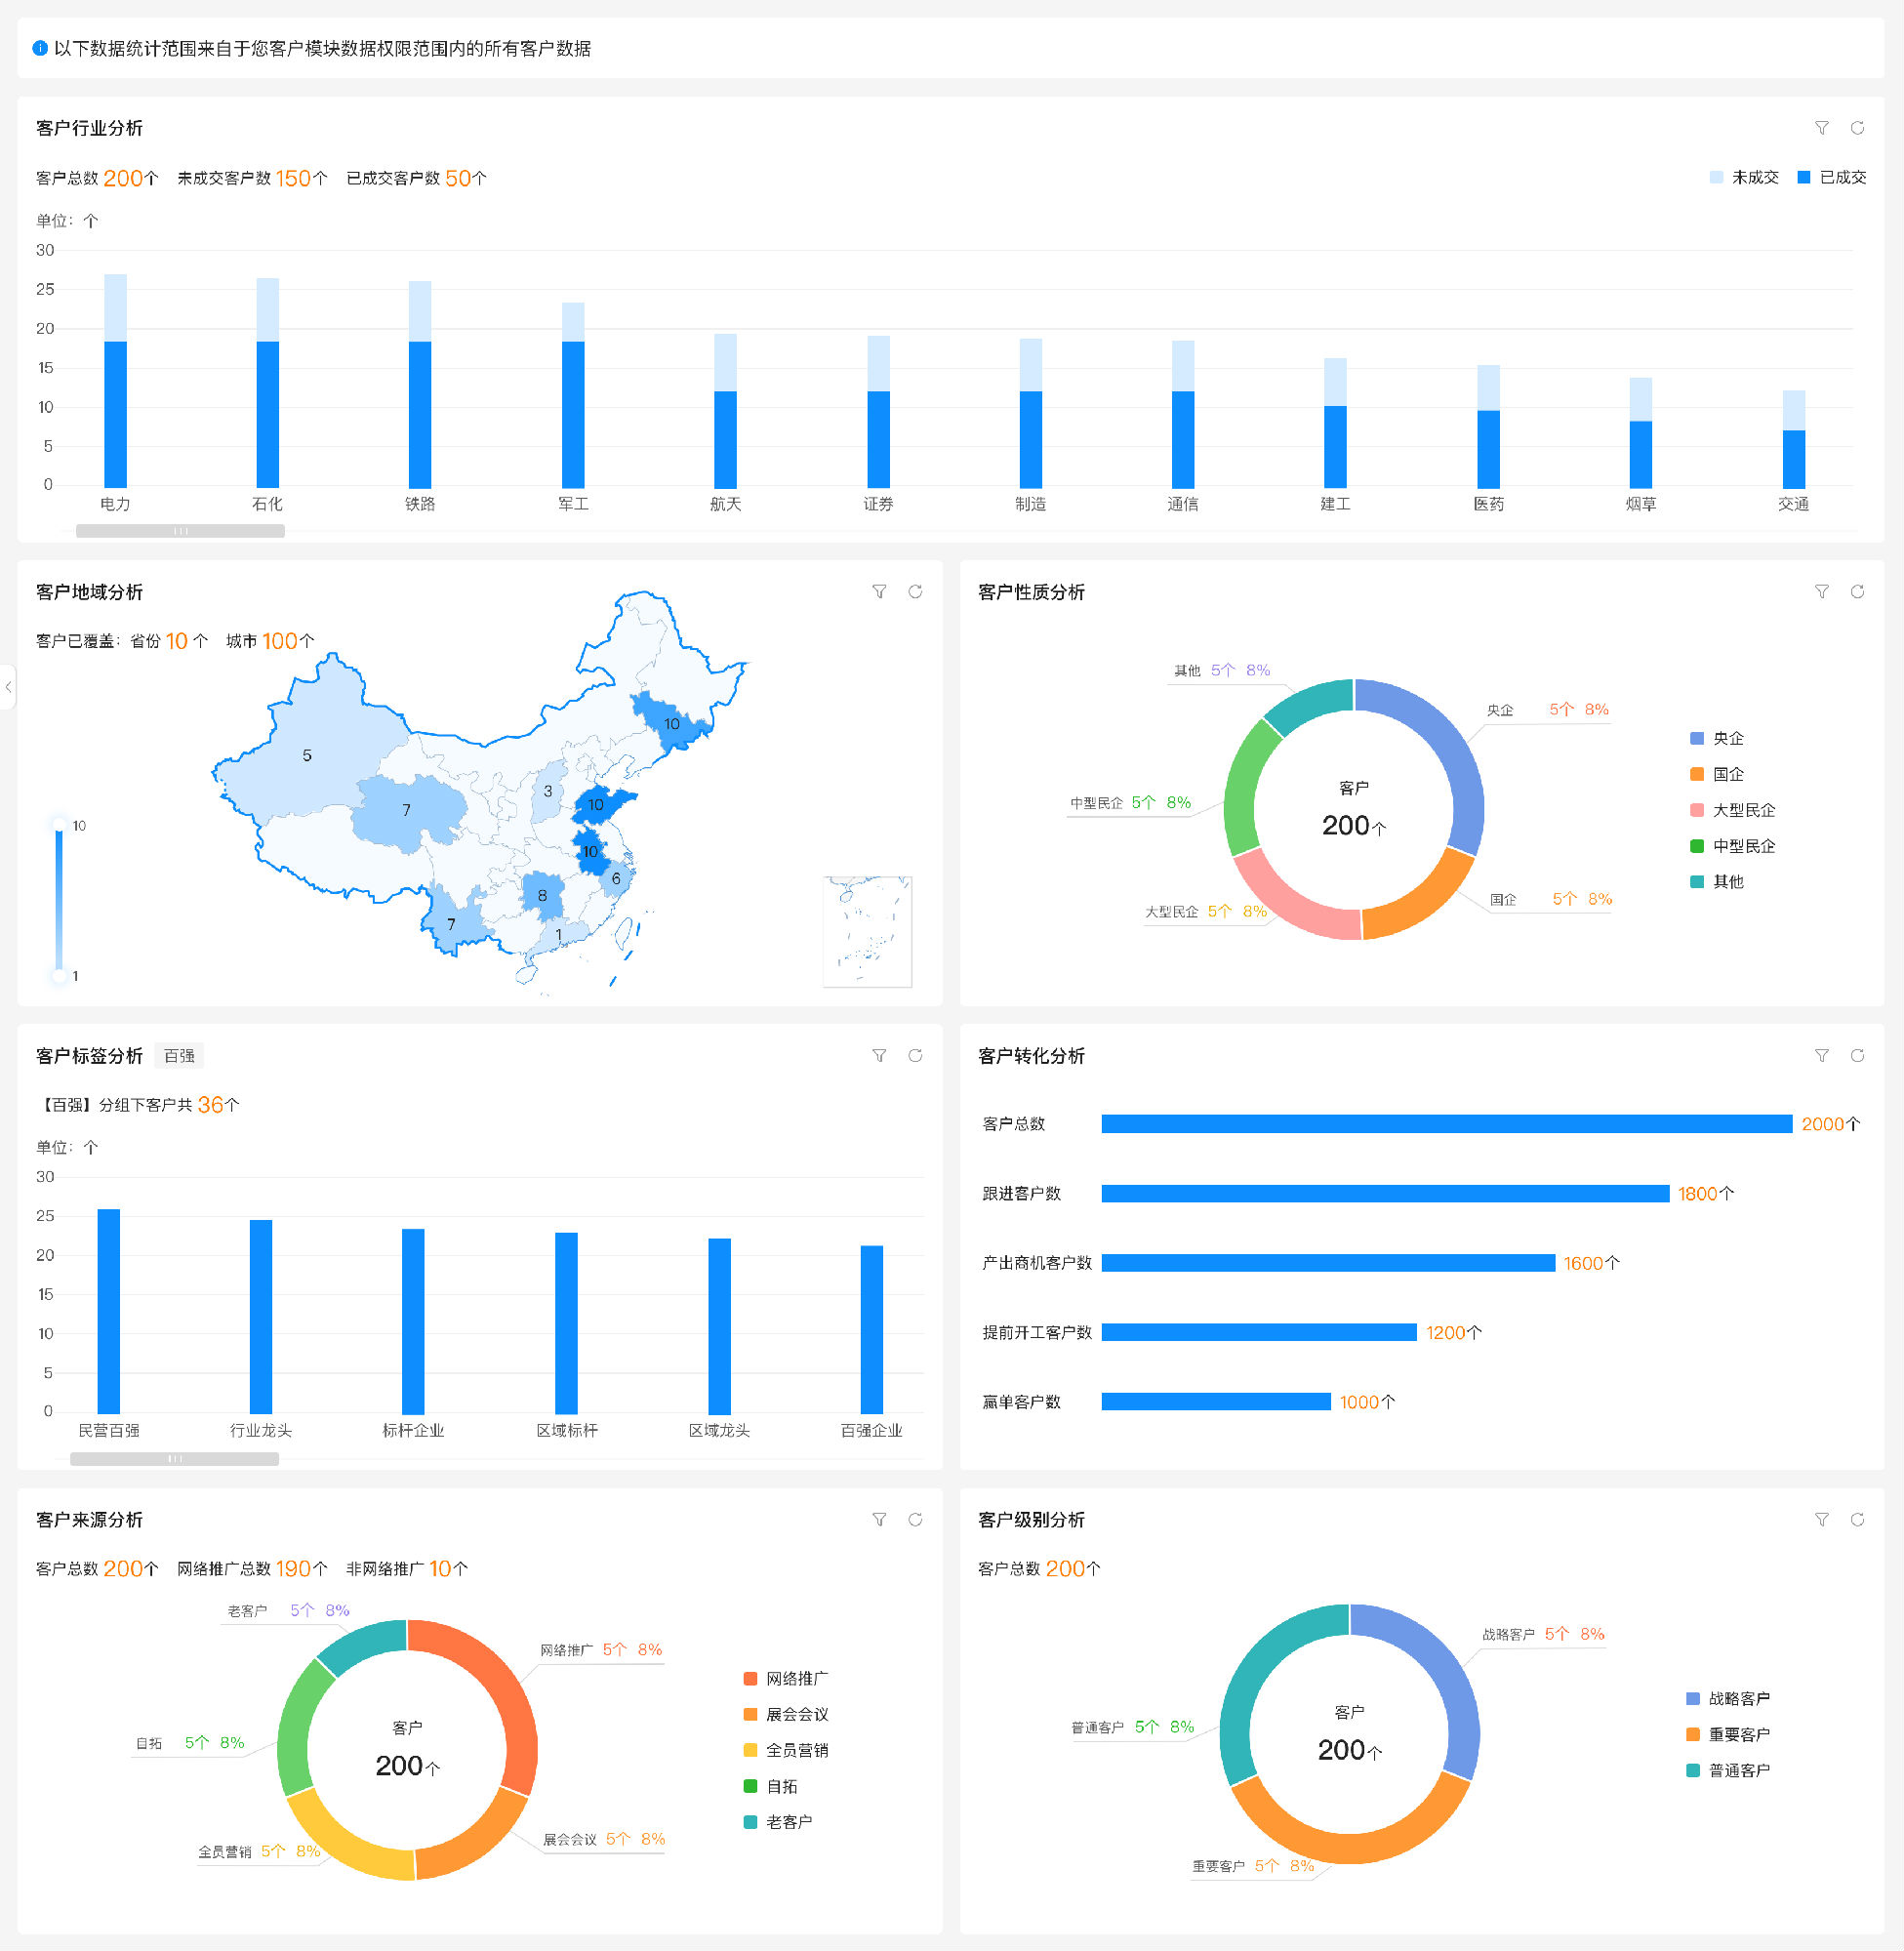
Task: Filter the 客户标签分析 chart
Action: point(879,1056)
